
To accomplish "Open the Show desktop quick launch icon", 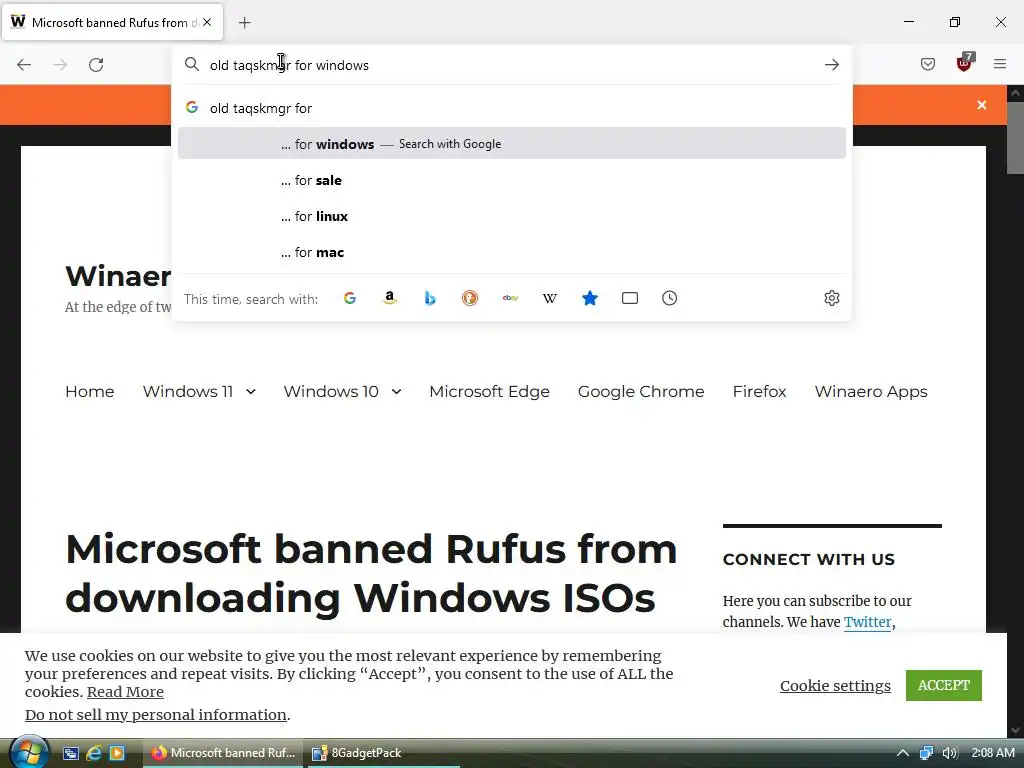I will click(x=71, y=753).
